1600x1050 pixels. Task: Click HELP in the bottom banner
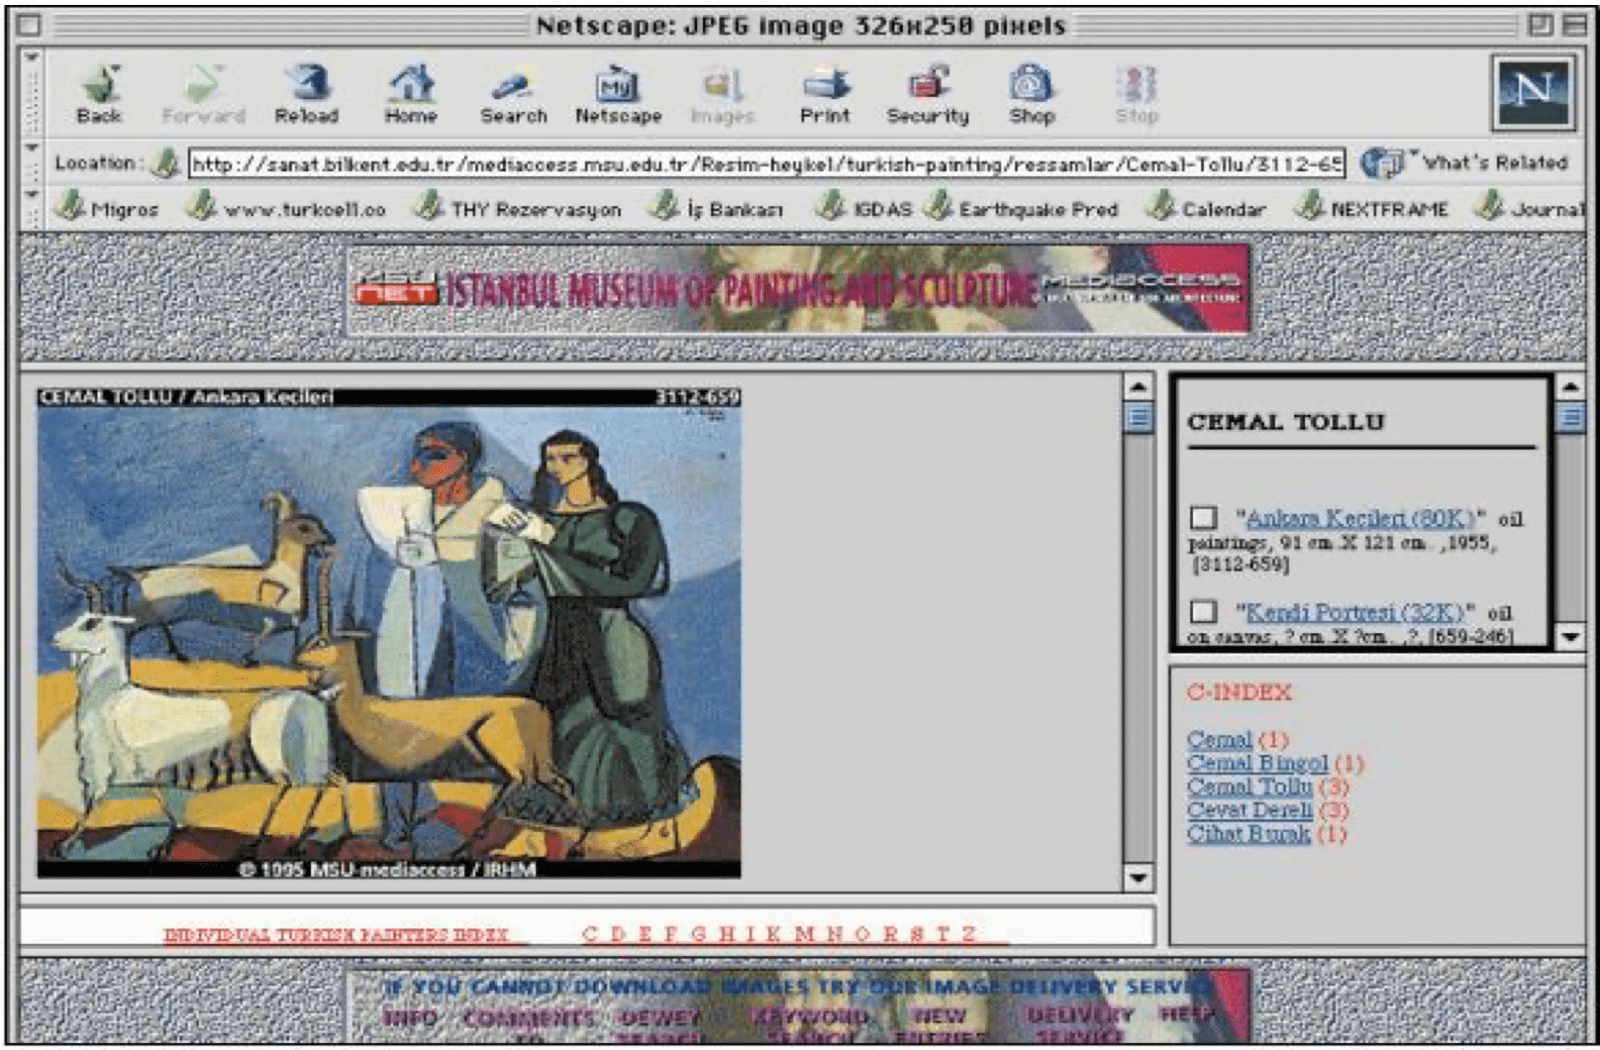[1188, 1014]
